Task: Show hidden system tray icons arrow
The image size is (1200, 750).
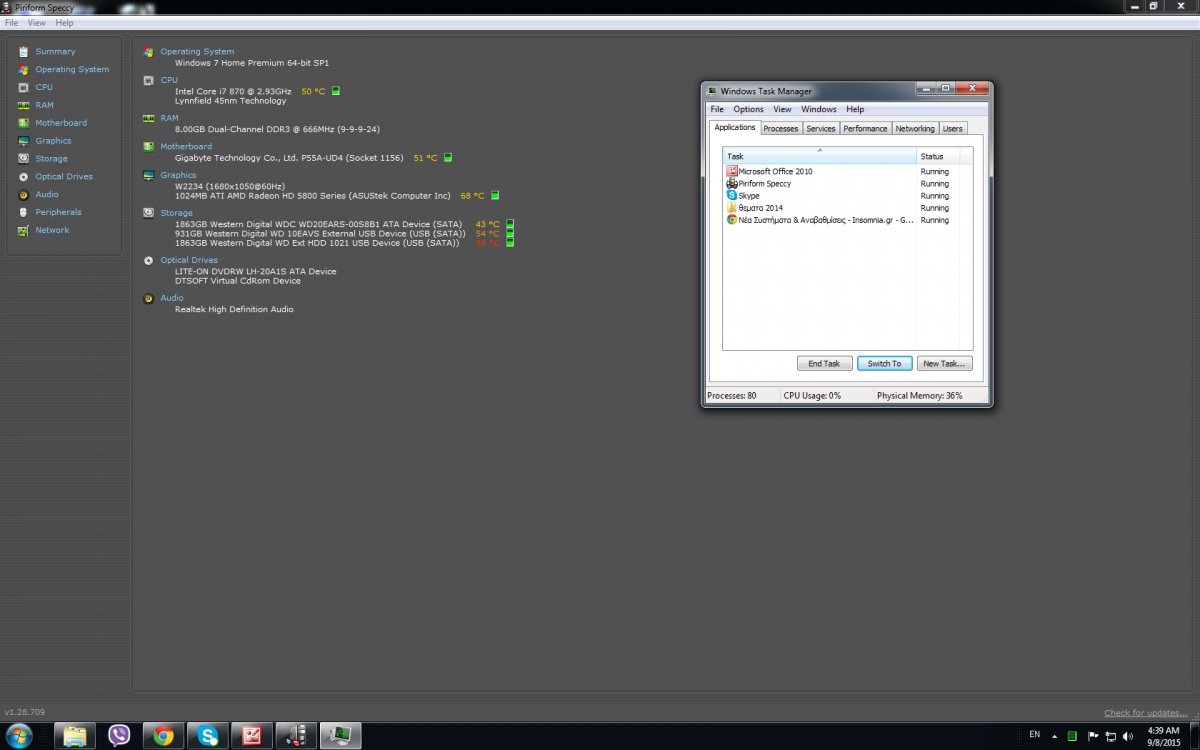Action: (1054, 736)
